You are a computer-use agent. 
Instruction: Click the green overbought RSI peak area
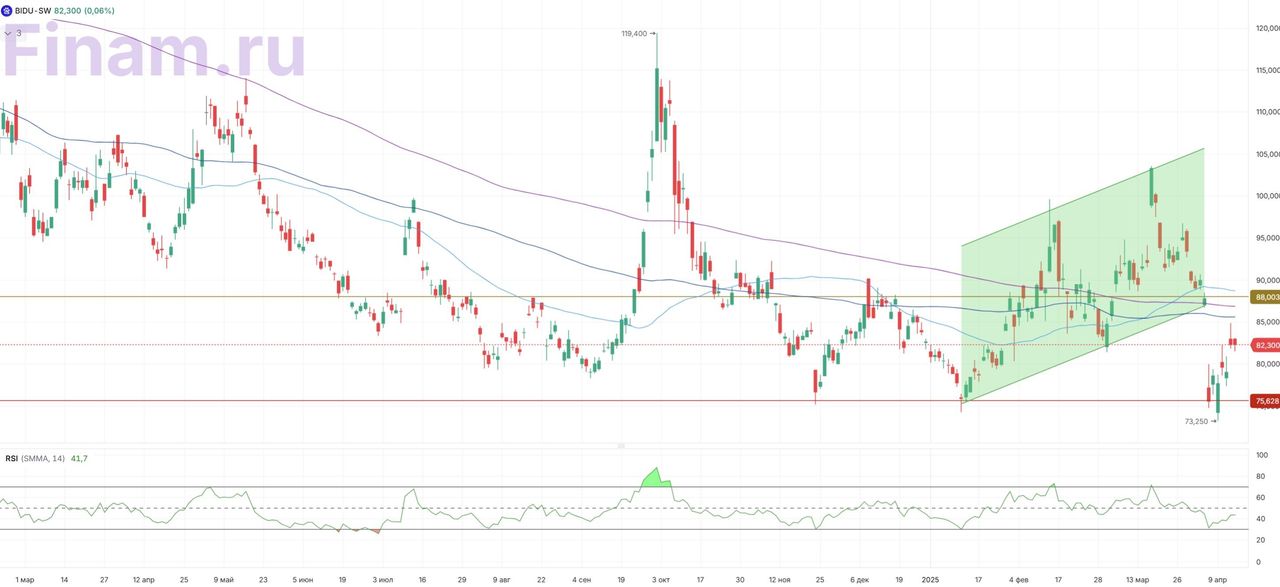655,479
